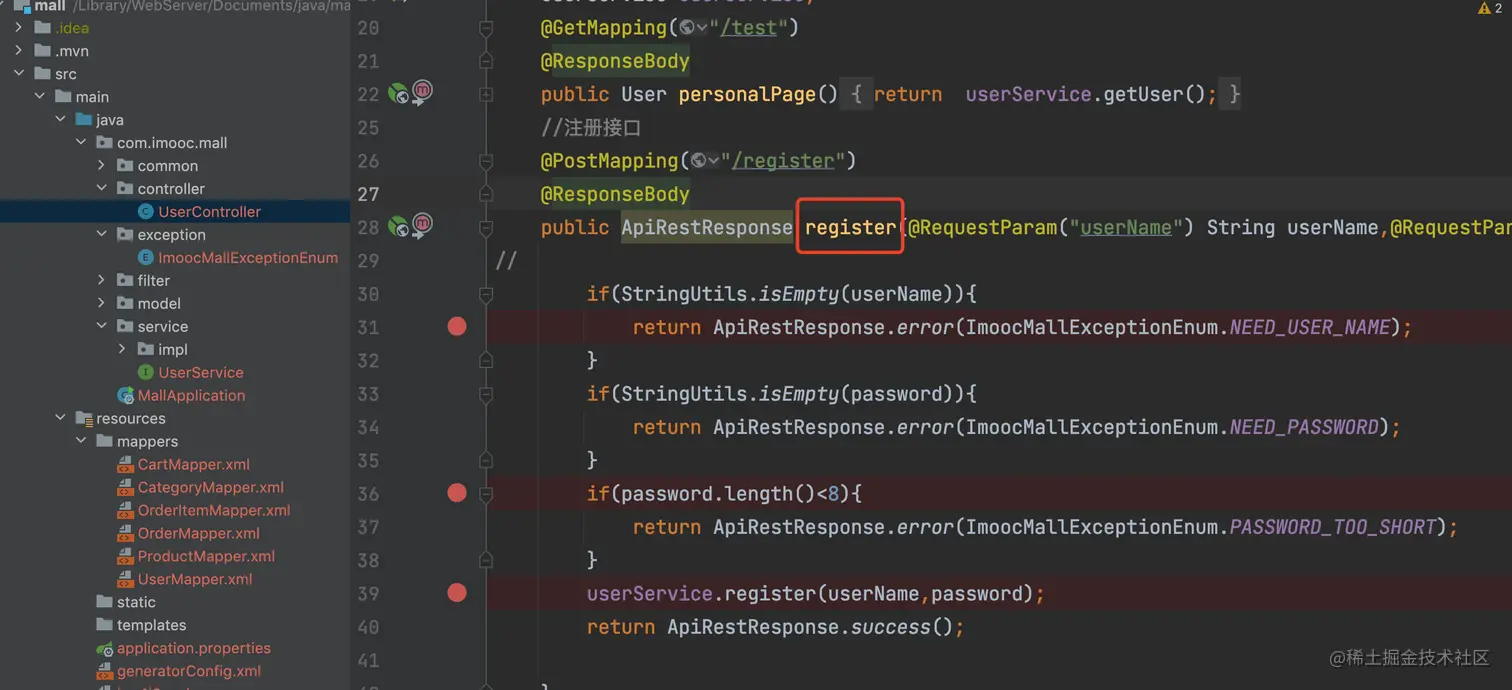Open UserService in project tree
This screenshot has height=690, width=1512.
coord(201,373)
